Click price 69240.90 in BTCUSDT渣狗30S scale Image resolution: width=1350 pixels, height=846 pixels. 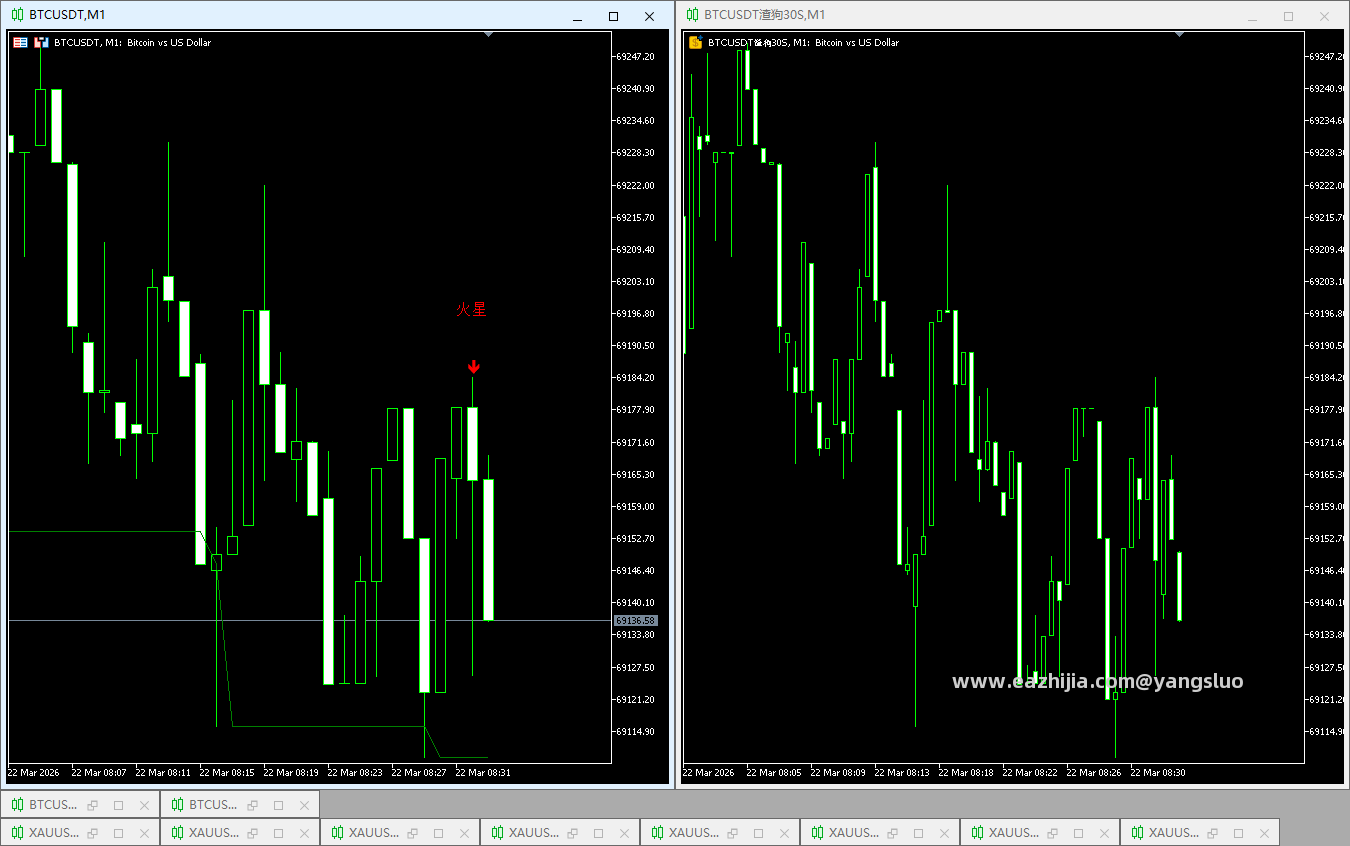(x=1328, y=89)
